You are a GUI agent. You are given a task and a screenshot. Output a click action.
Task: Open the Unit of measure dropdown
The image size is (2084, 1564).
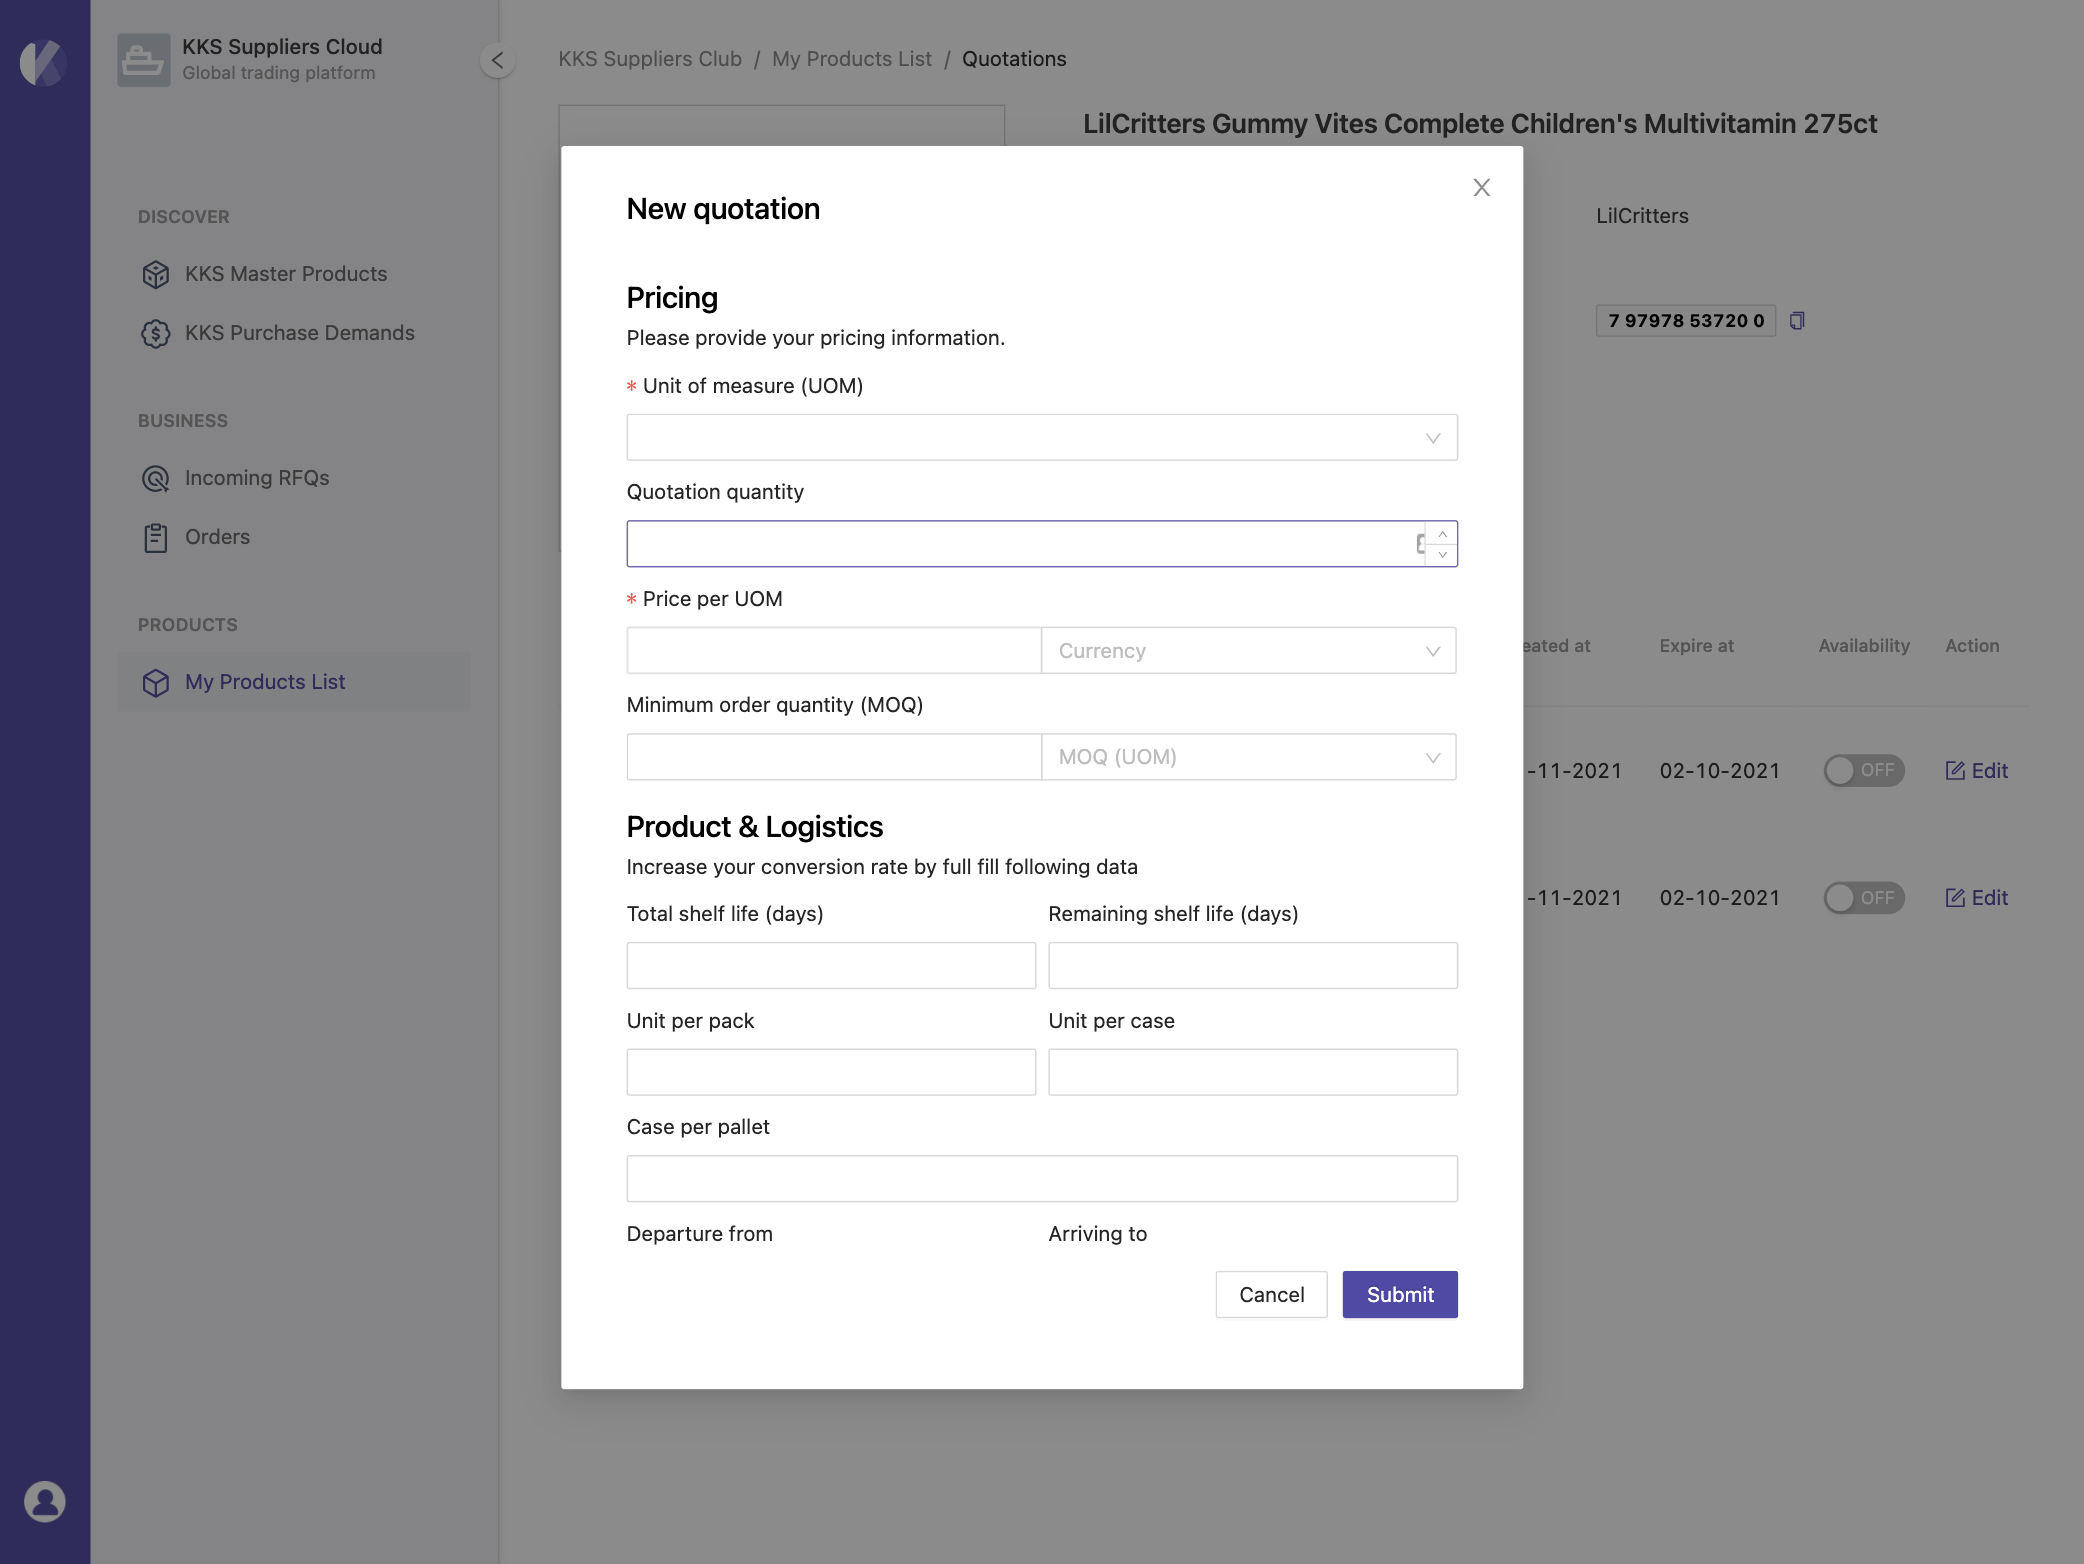pyautogui.click(x=1042, y=438)
